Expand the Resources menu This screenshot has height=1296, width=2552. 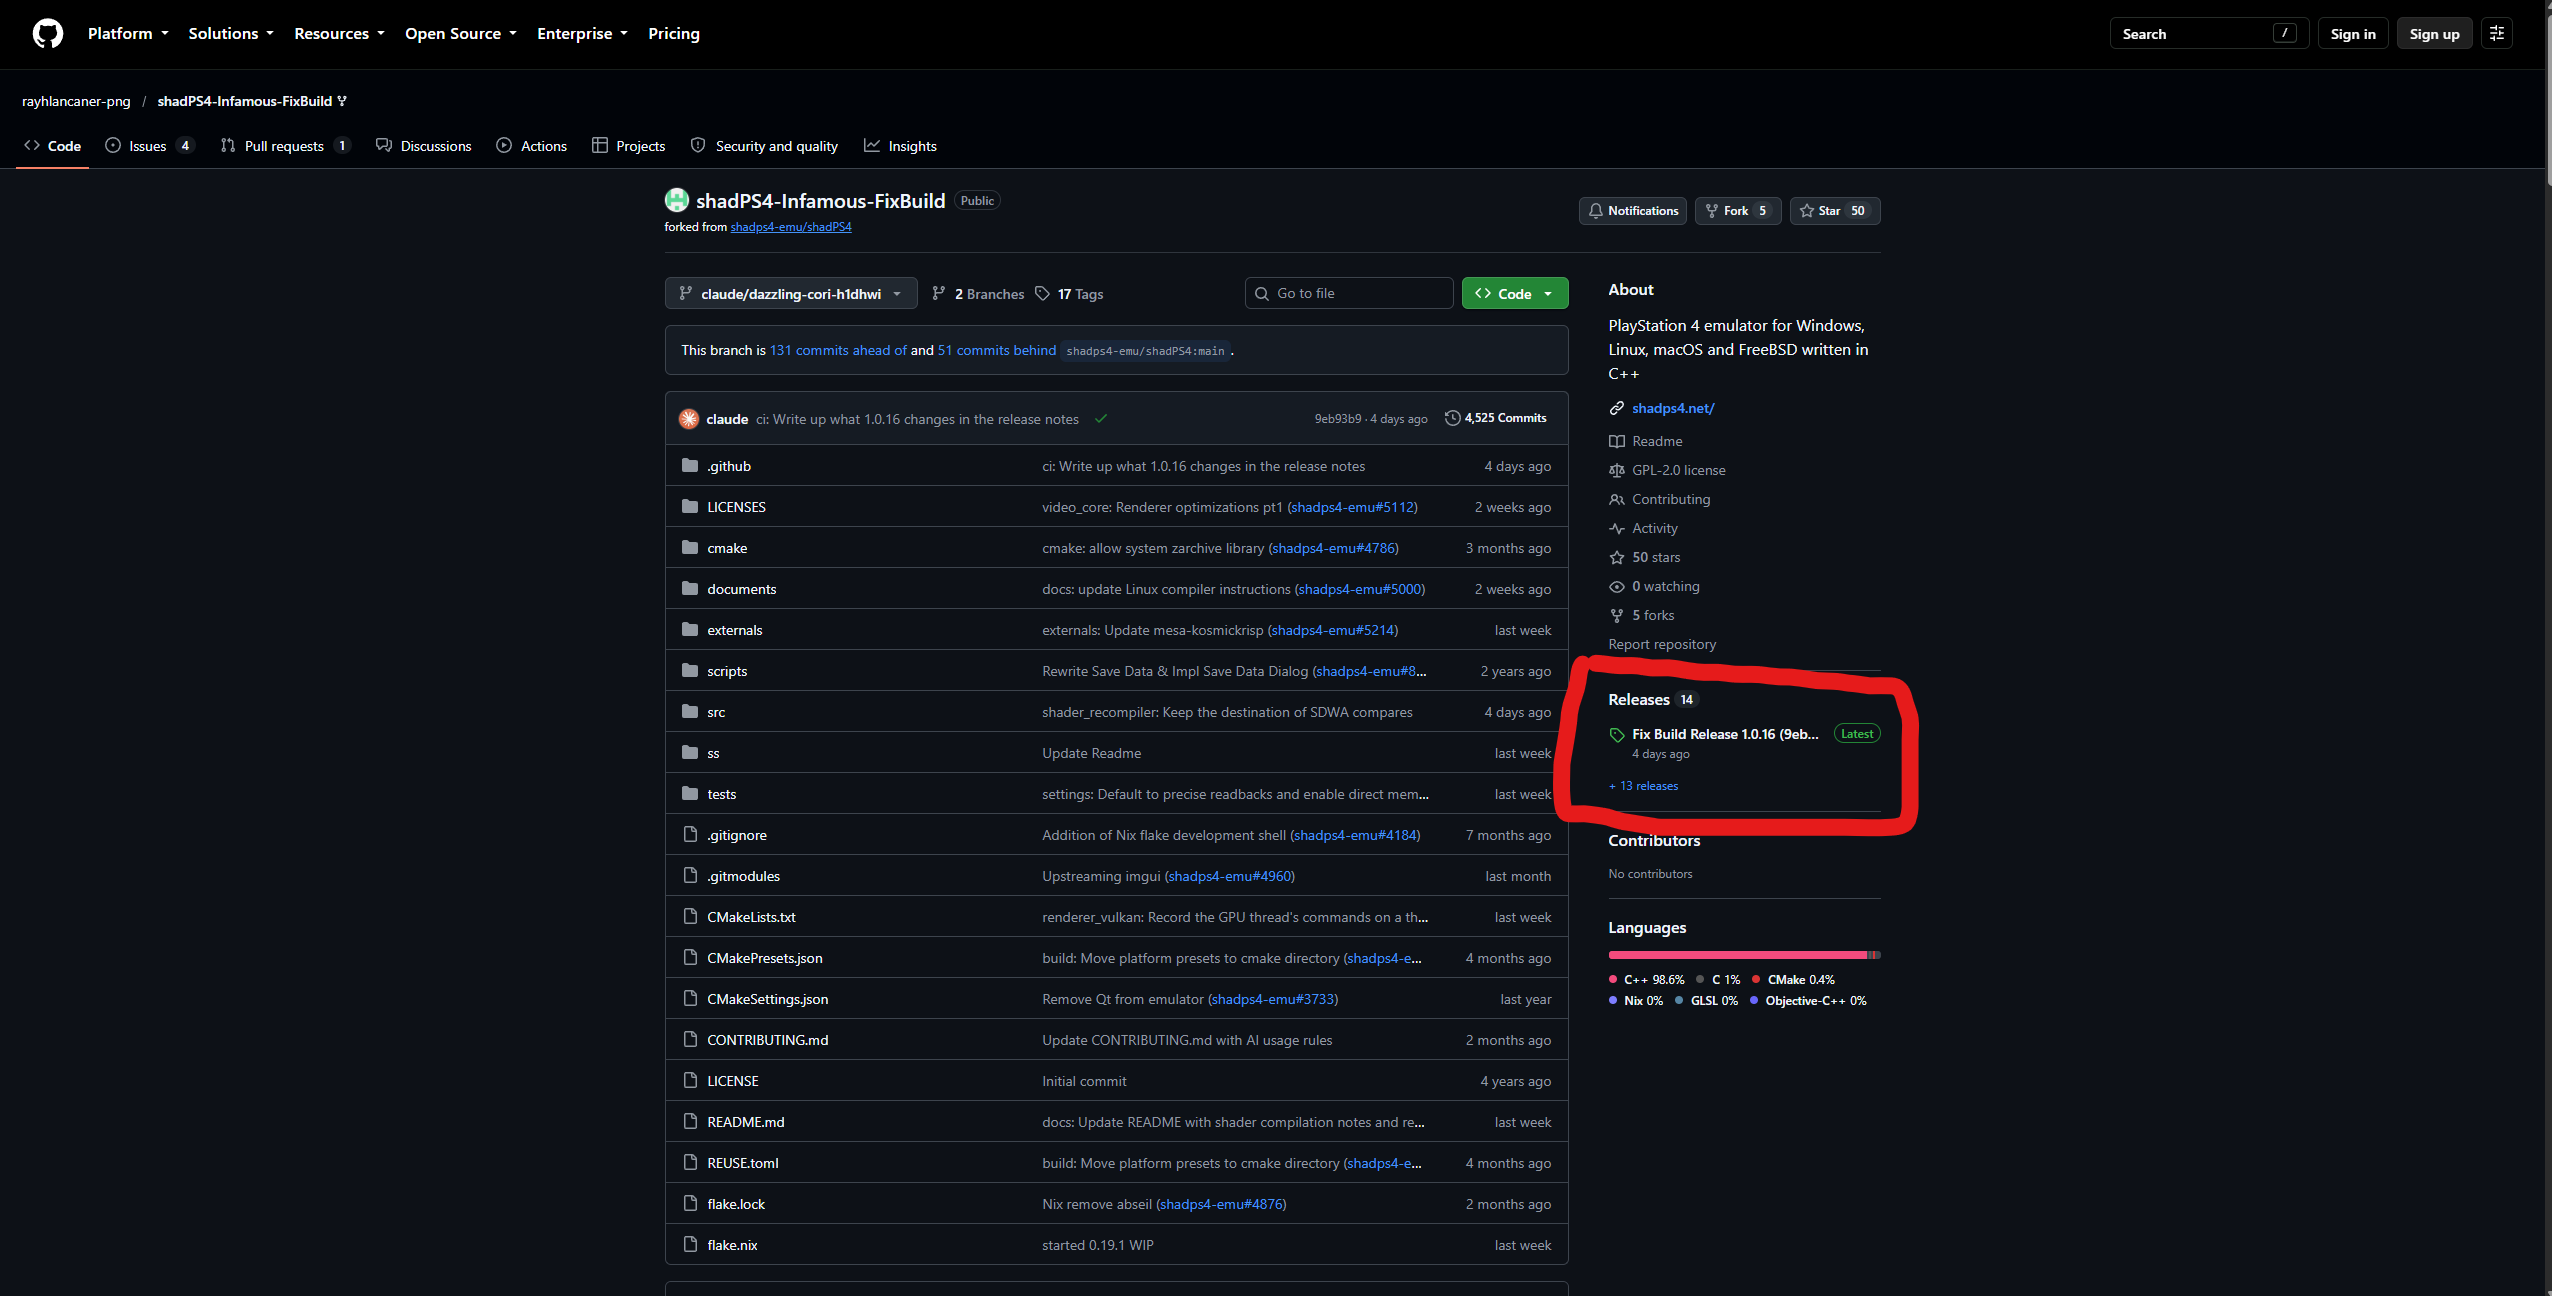tap(339, 34)
